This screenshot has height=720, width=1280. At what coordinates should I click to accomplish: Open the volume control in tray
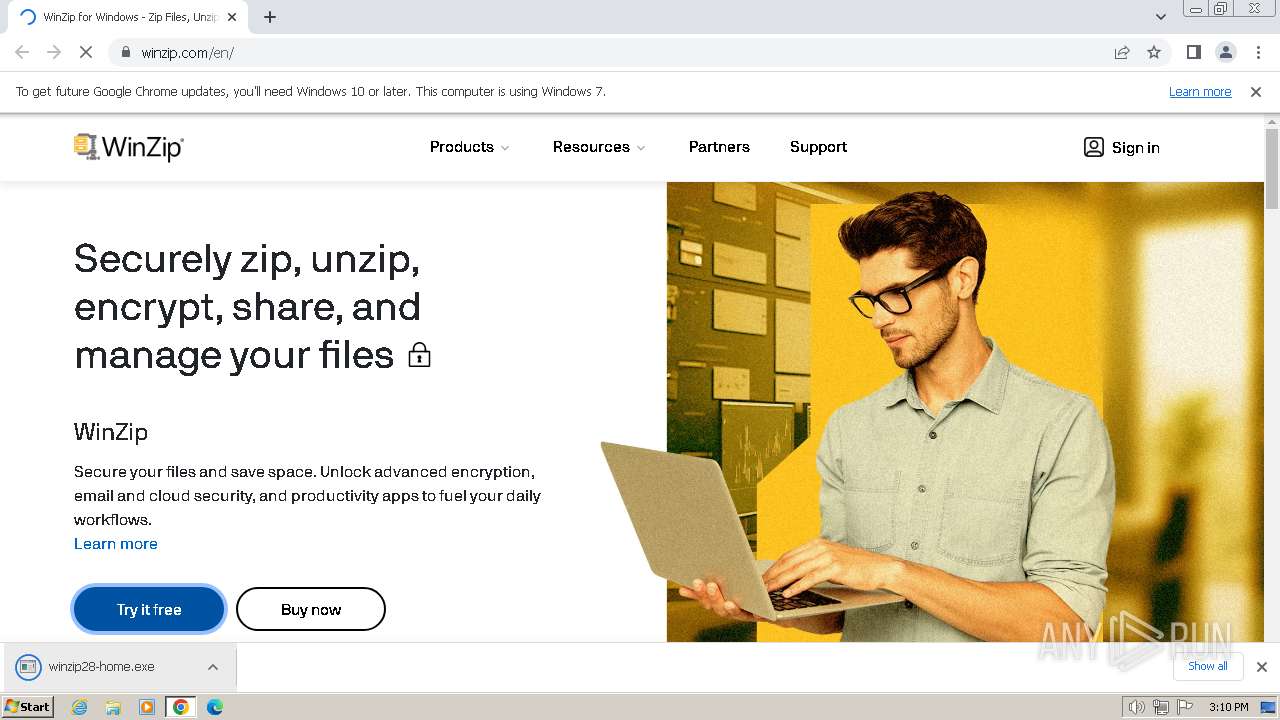click(1136, 707)
